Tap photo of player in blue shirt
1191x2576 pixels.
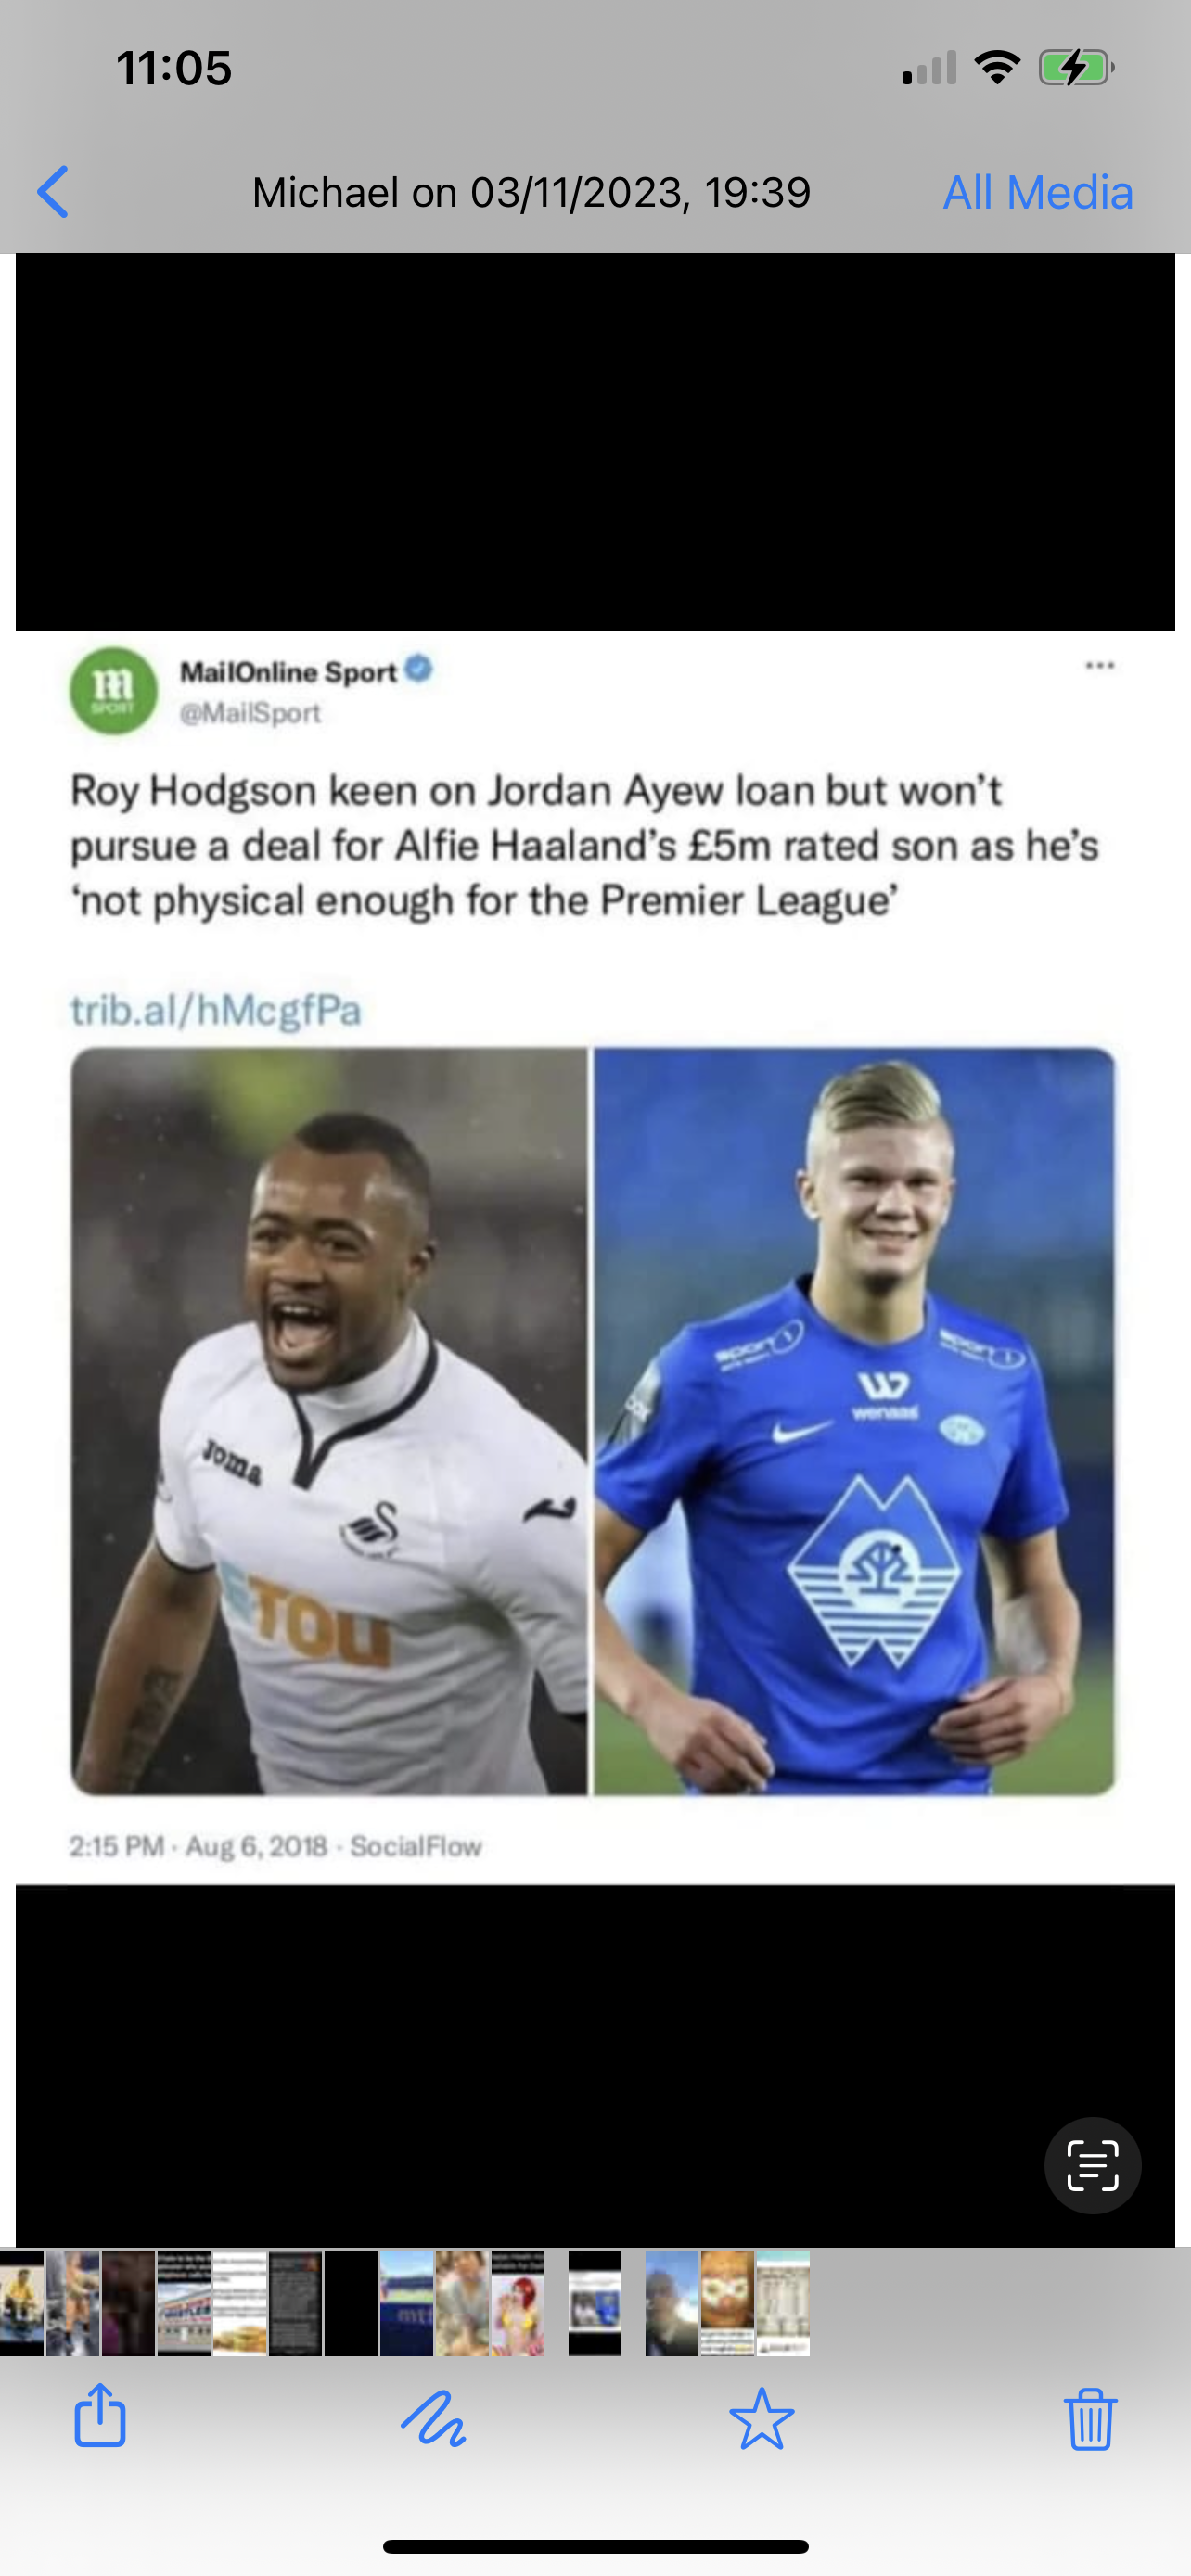(x=854, y=1421)
